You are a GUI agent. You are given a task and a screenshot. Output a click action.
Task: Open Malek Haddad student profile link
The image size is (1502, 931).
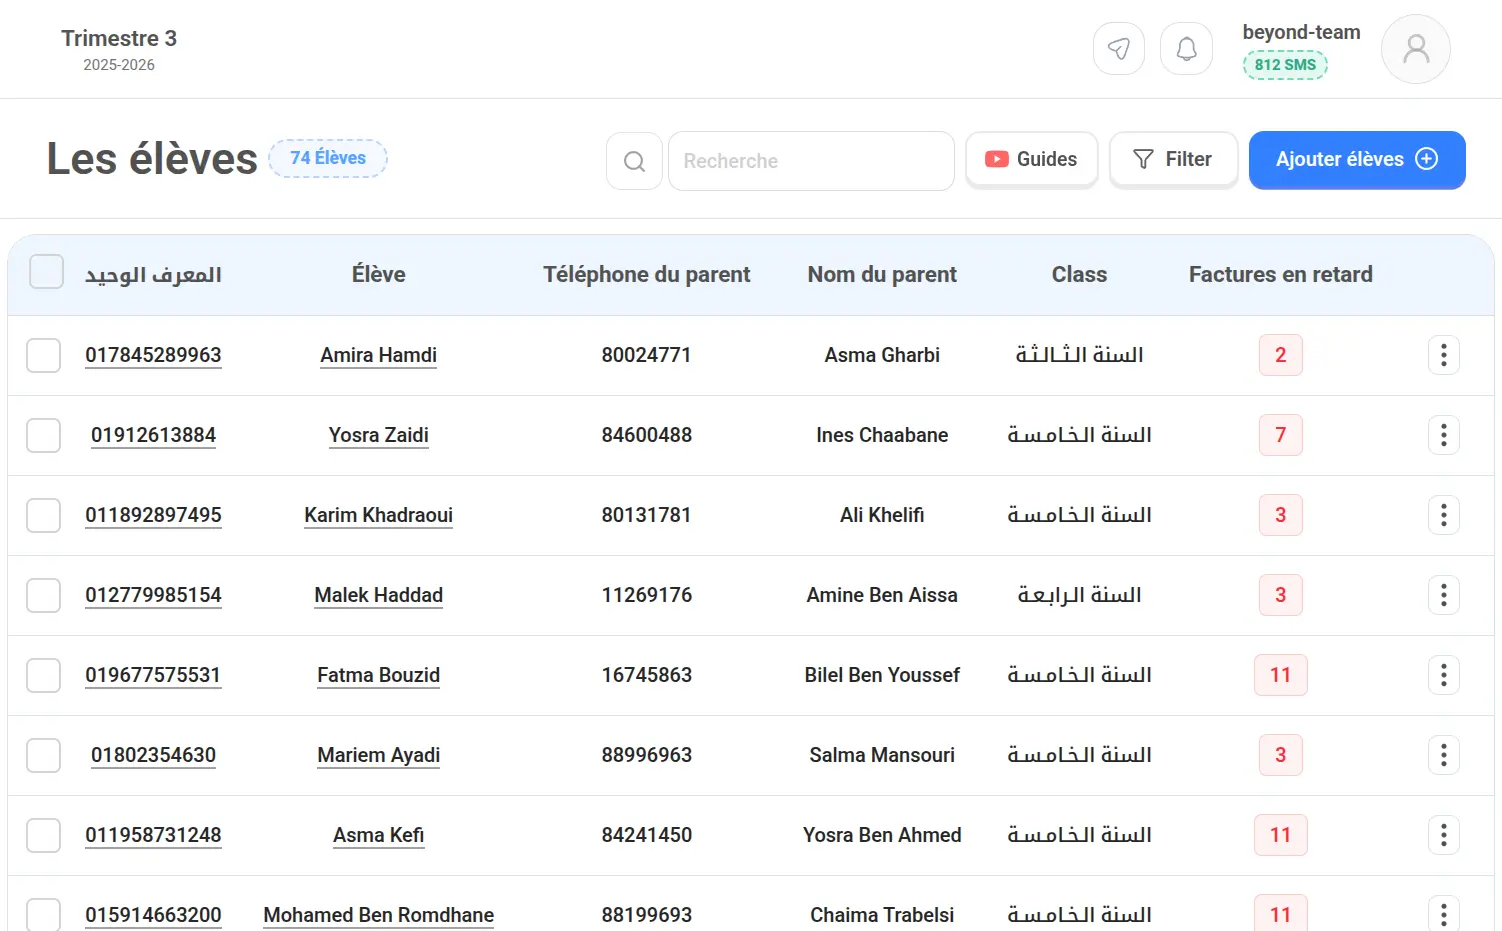[378, 595]
